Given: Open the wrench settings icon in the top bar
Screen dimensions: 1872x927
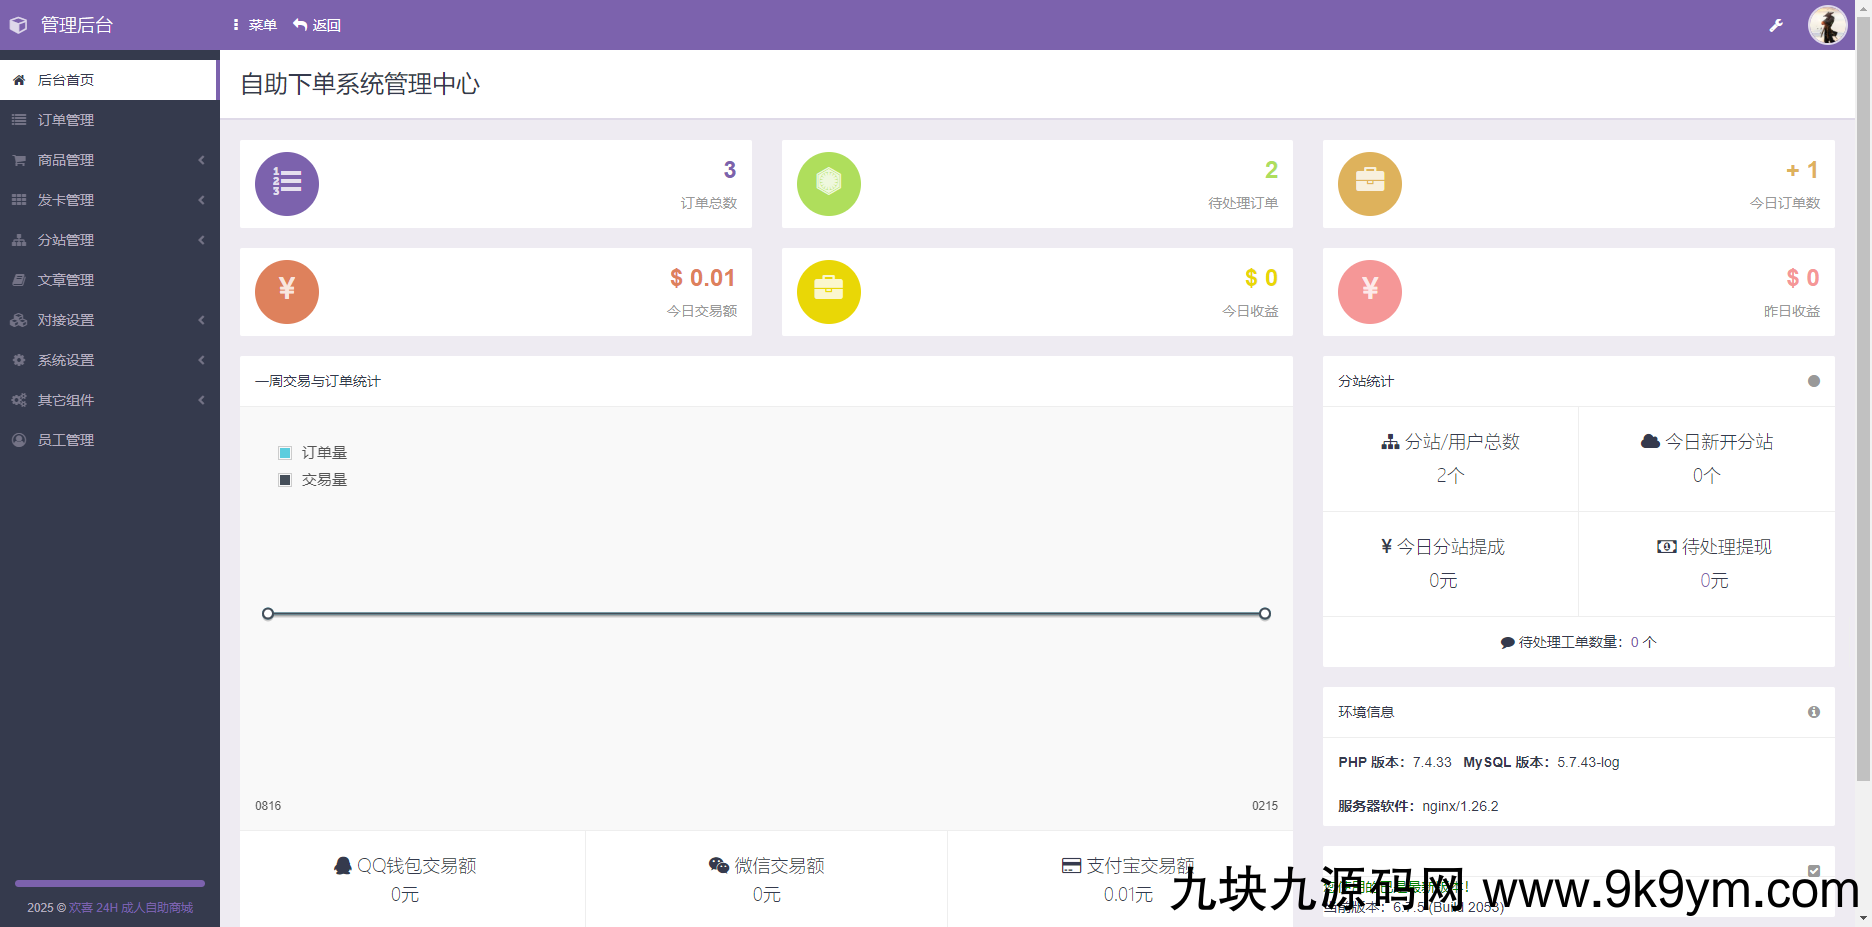Looking at the screenshot, I should [x=1776, y=24].
